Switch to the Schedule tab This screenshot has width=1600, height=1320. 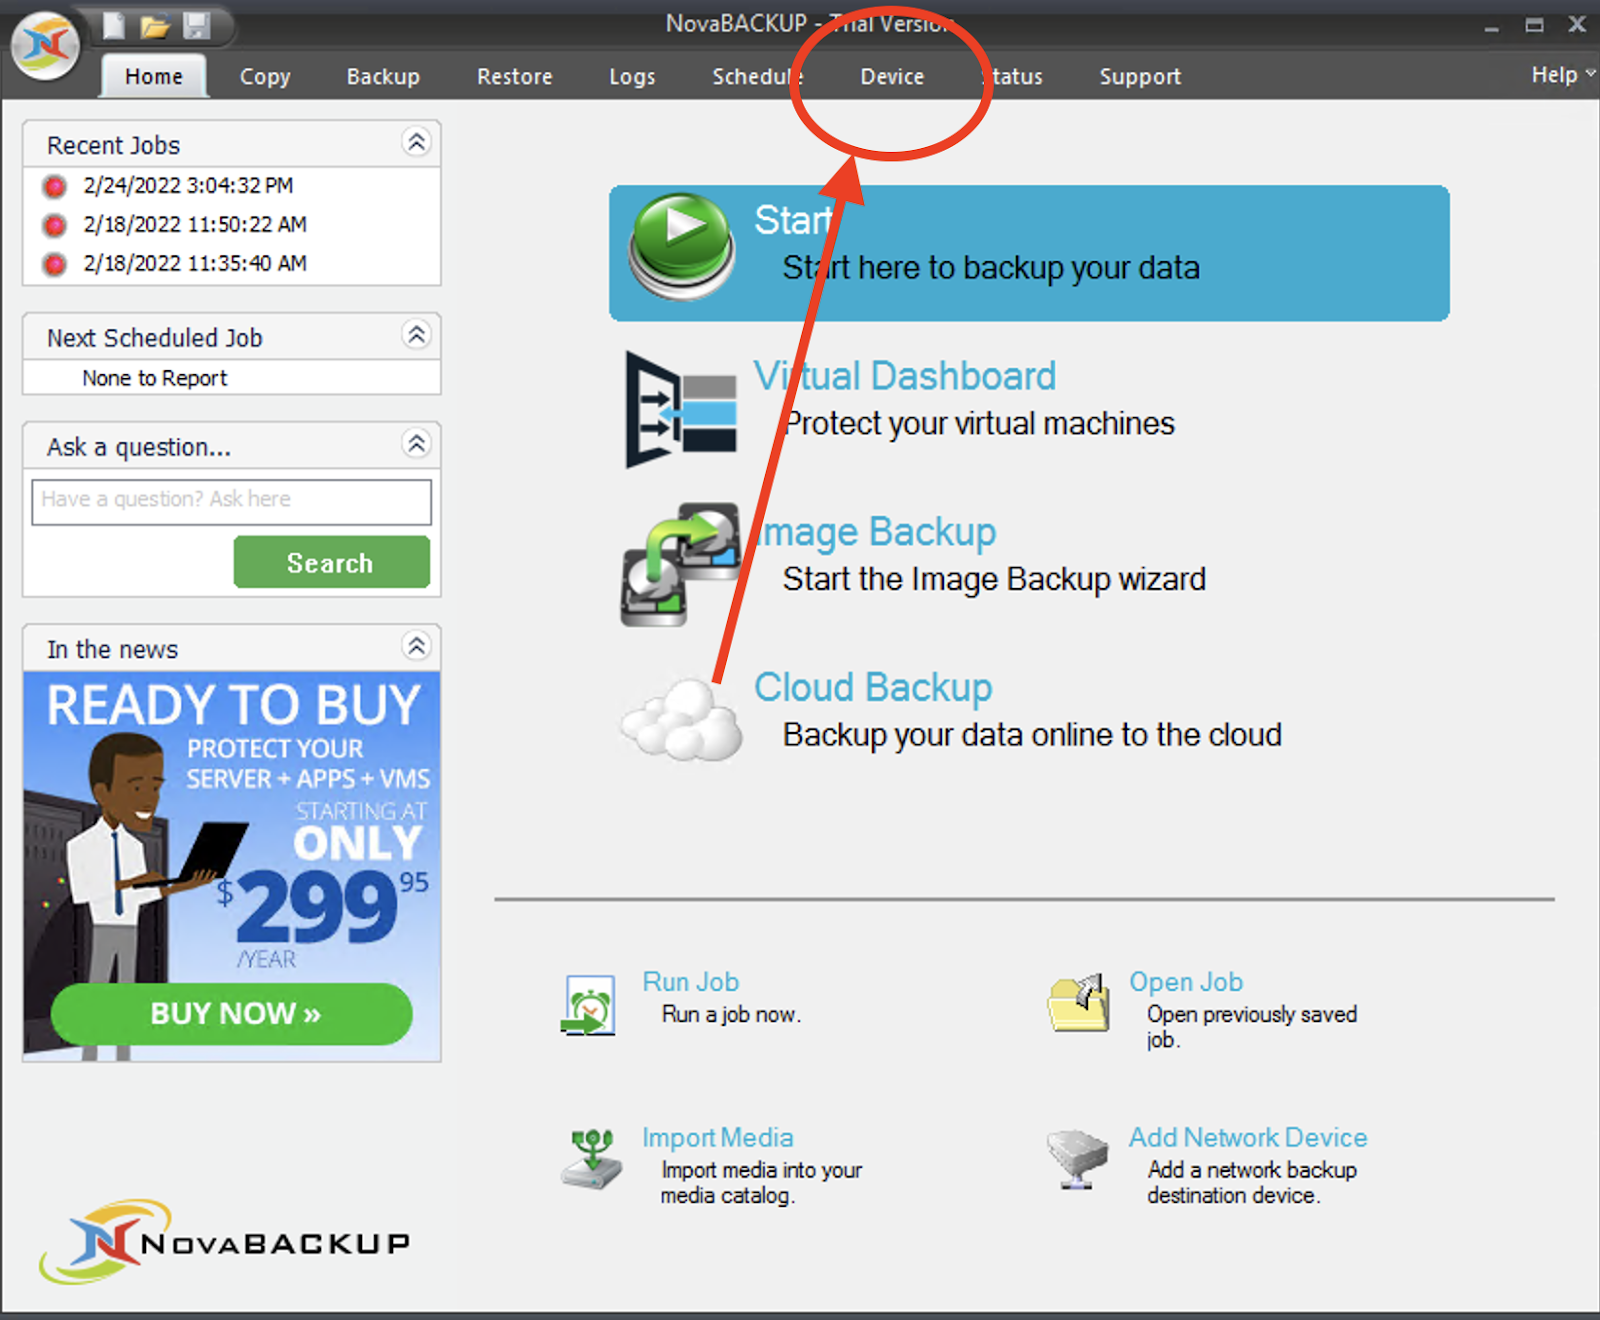click(757, 77)
